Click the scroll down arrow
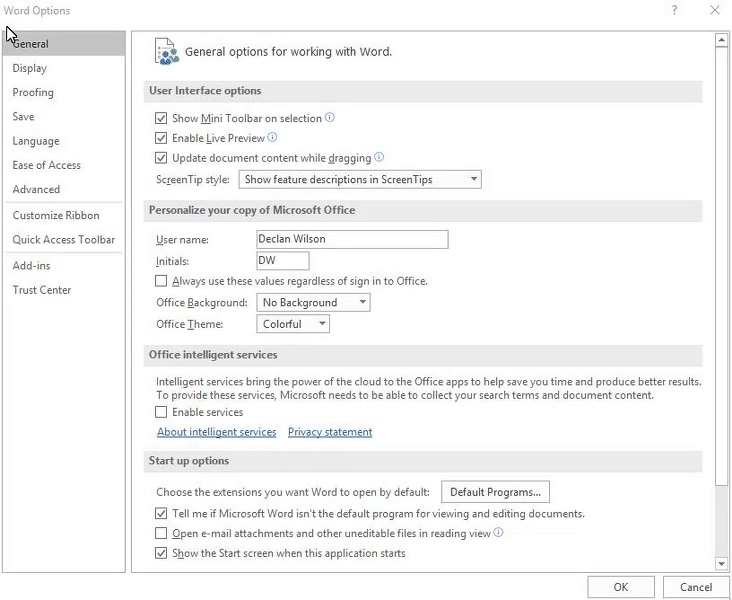 [721, 564]
